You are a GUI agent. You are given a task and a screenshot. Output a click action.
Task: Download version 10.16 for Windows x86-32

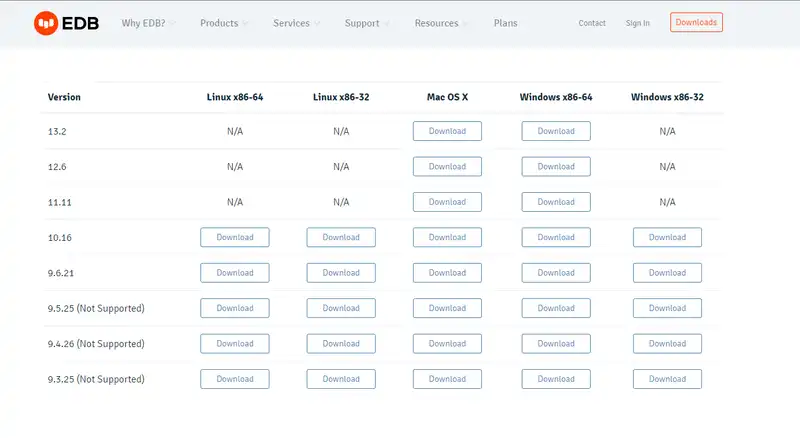667,237
